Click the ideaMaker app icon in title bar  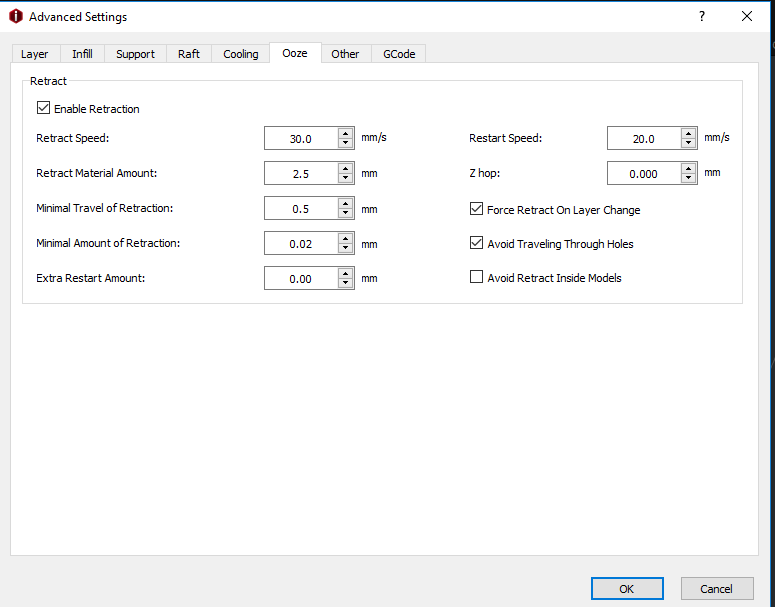[x=15, y=17]
